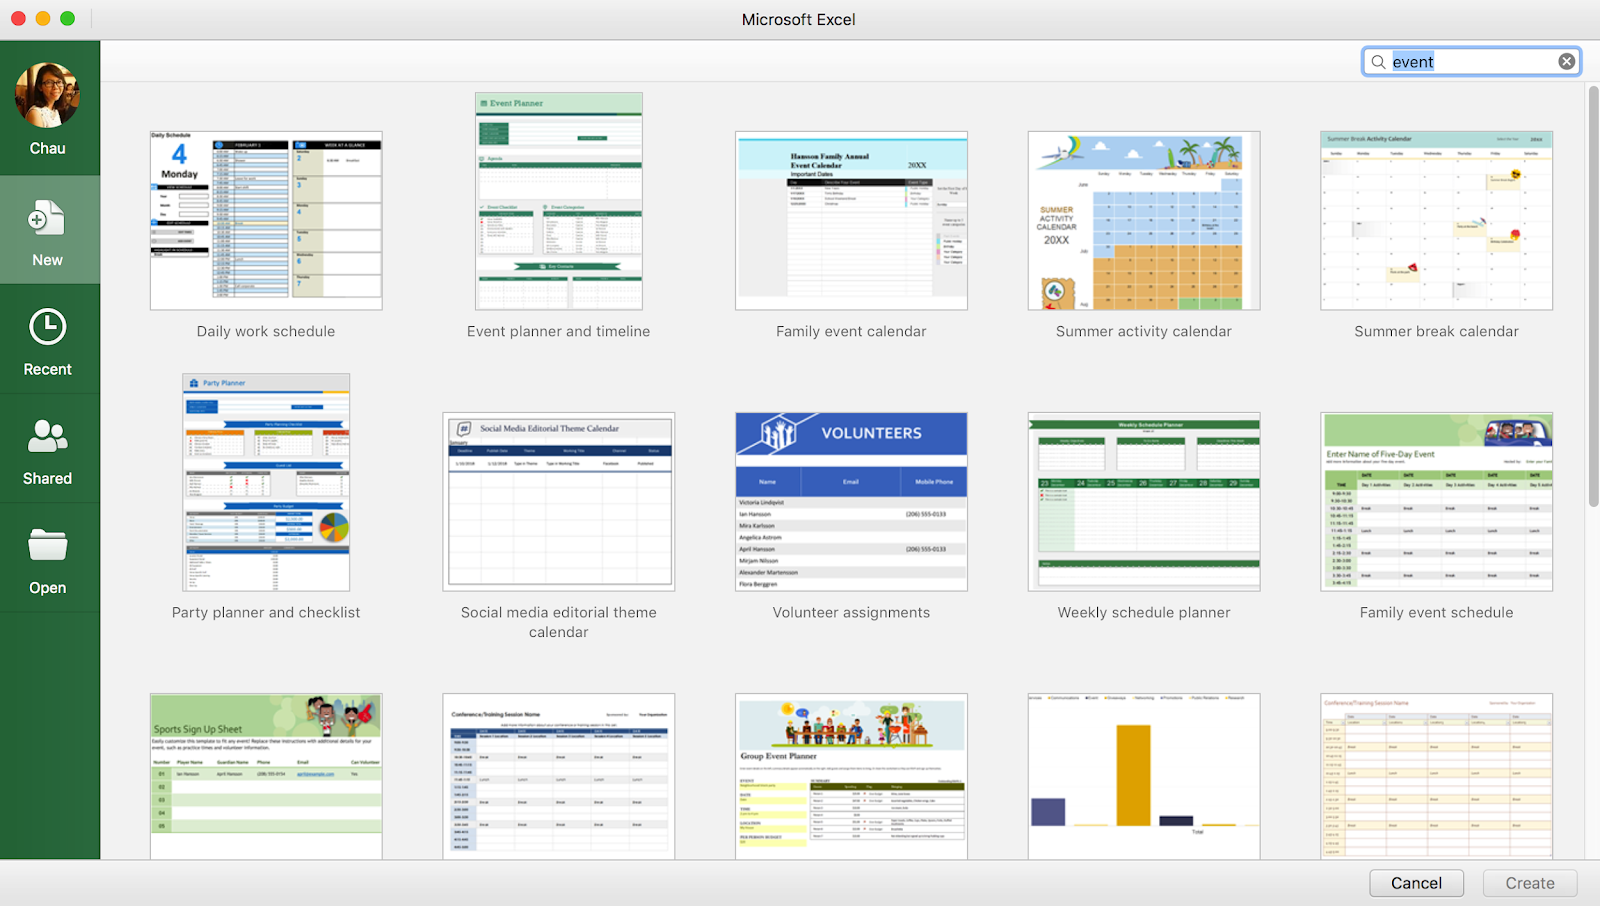This screenshot has width=1600, height=906.
Task: Click the Cancel button
Action: pyautogui.click(x=1416, y=883)
